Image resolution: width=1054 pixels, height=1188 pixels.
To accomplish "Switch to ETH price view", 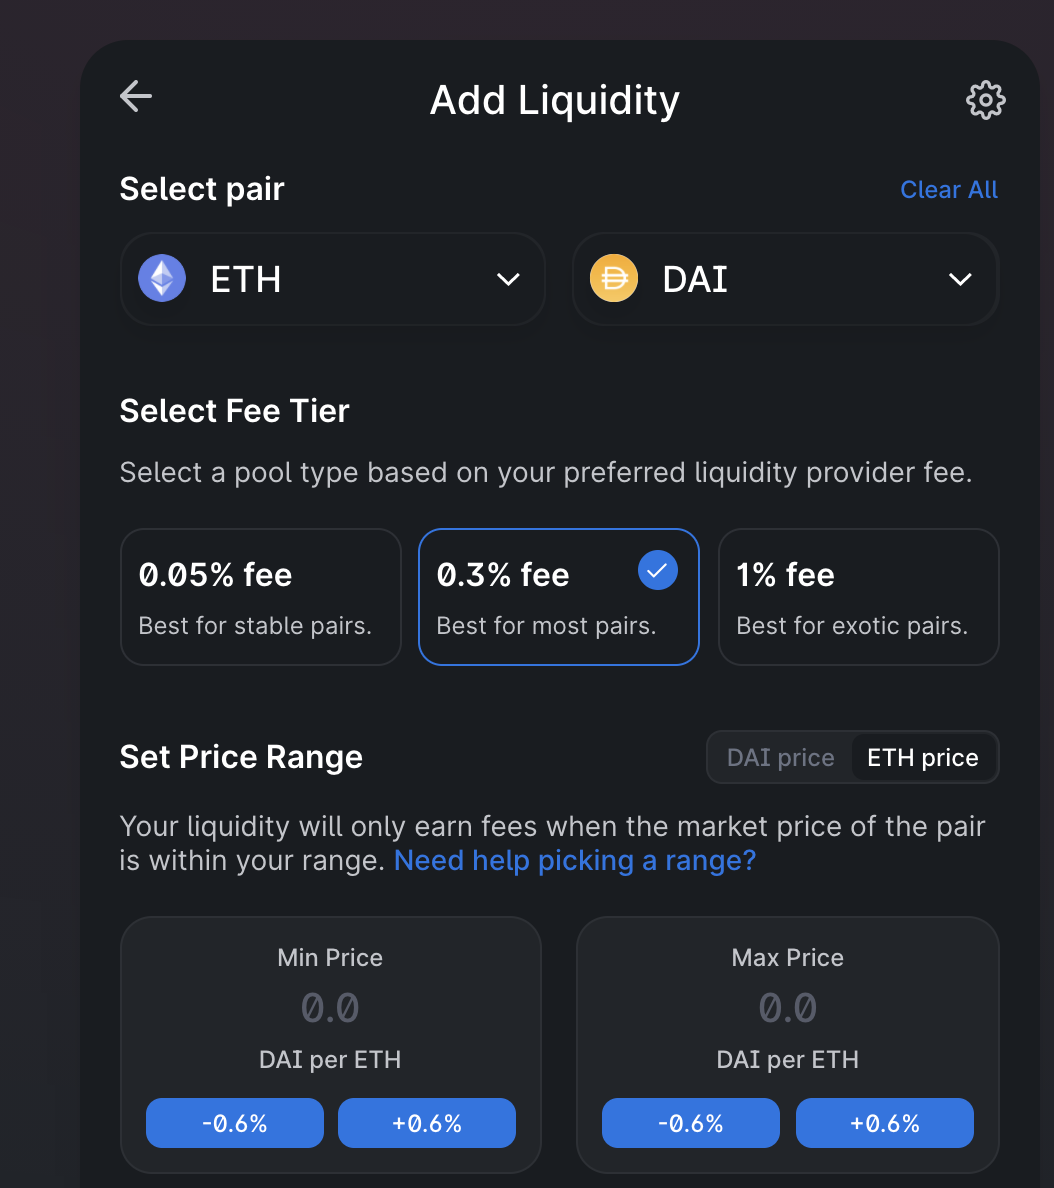I will coord(923,758).
